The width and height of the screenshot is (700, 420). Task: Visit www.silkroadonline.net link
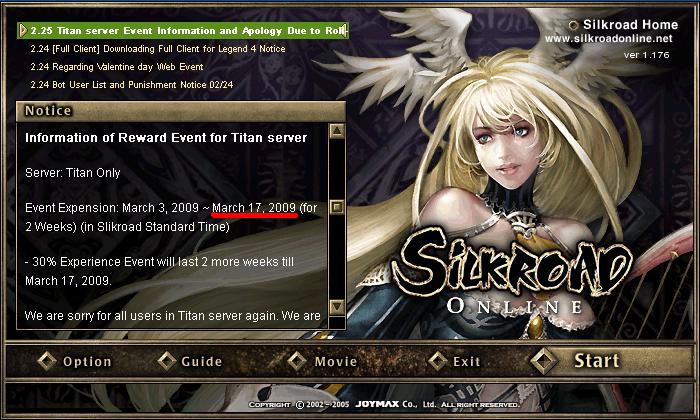(x=608, y=39)
